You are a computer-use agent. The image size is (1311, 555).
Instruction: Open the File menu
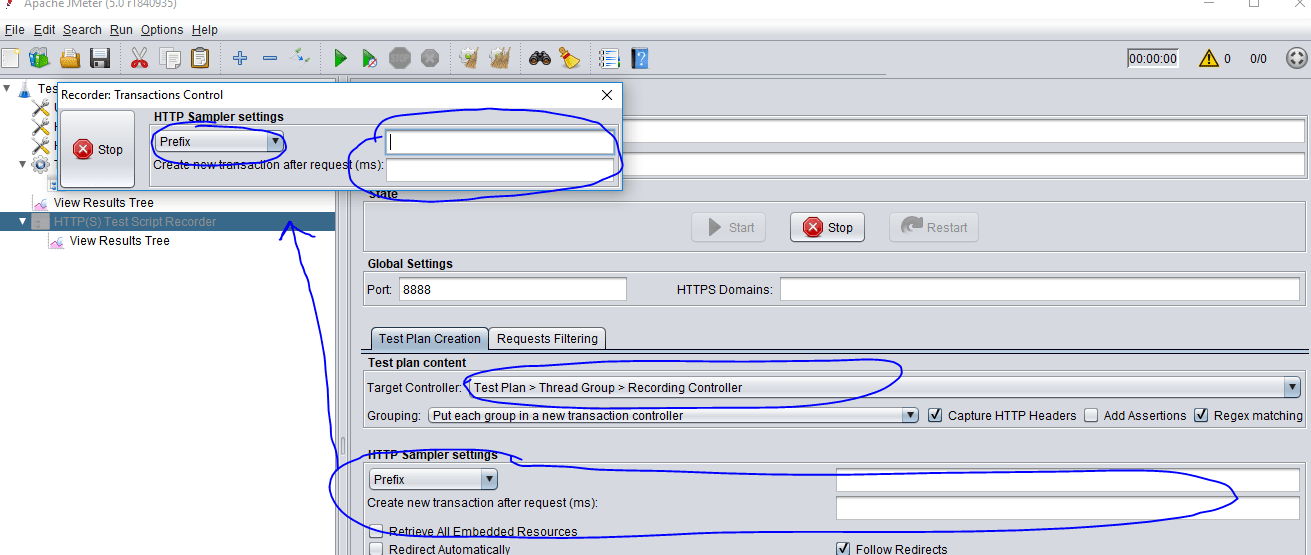tap(14, 30)
